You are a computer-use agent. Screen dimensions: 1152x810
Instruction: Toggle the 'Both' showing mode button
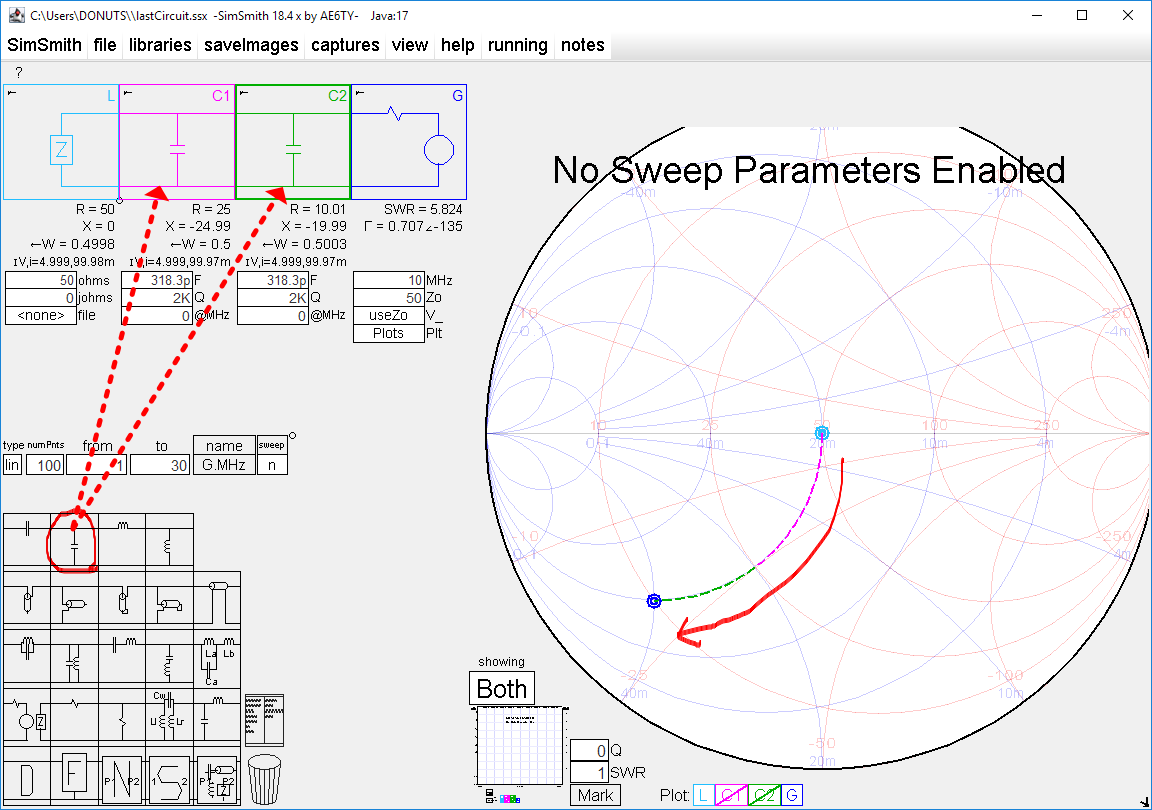point(502,689)
